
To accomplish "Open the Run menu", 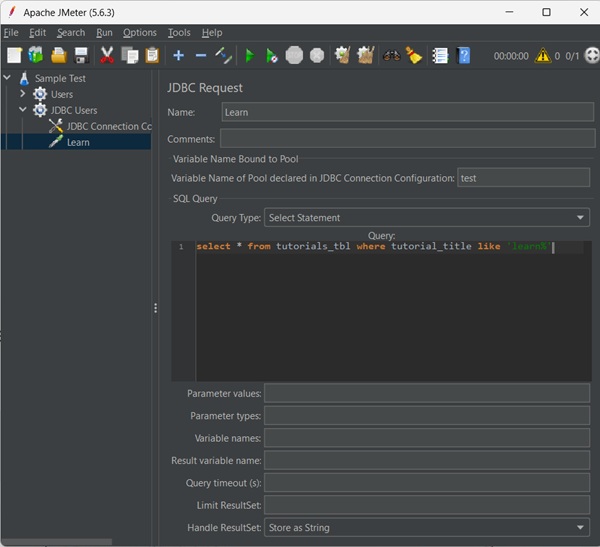I will tap(104, 33).
